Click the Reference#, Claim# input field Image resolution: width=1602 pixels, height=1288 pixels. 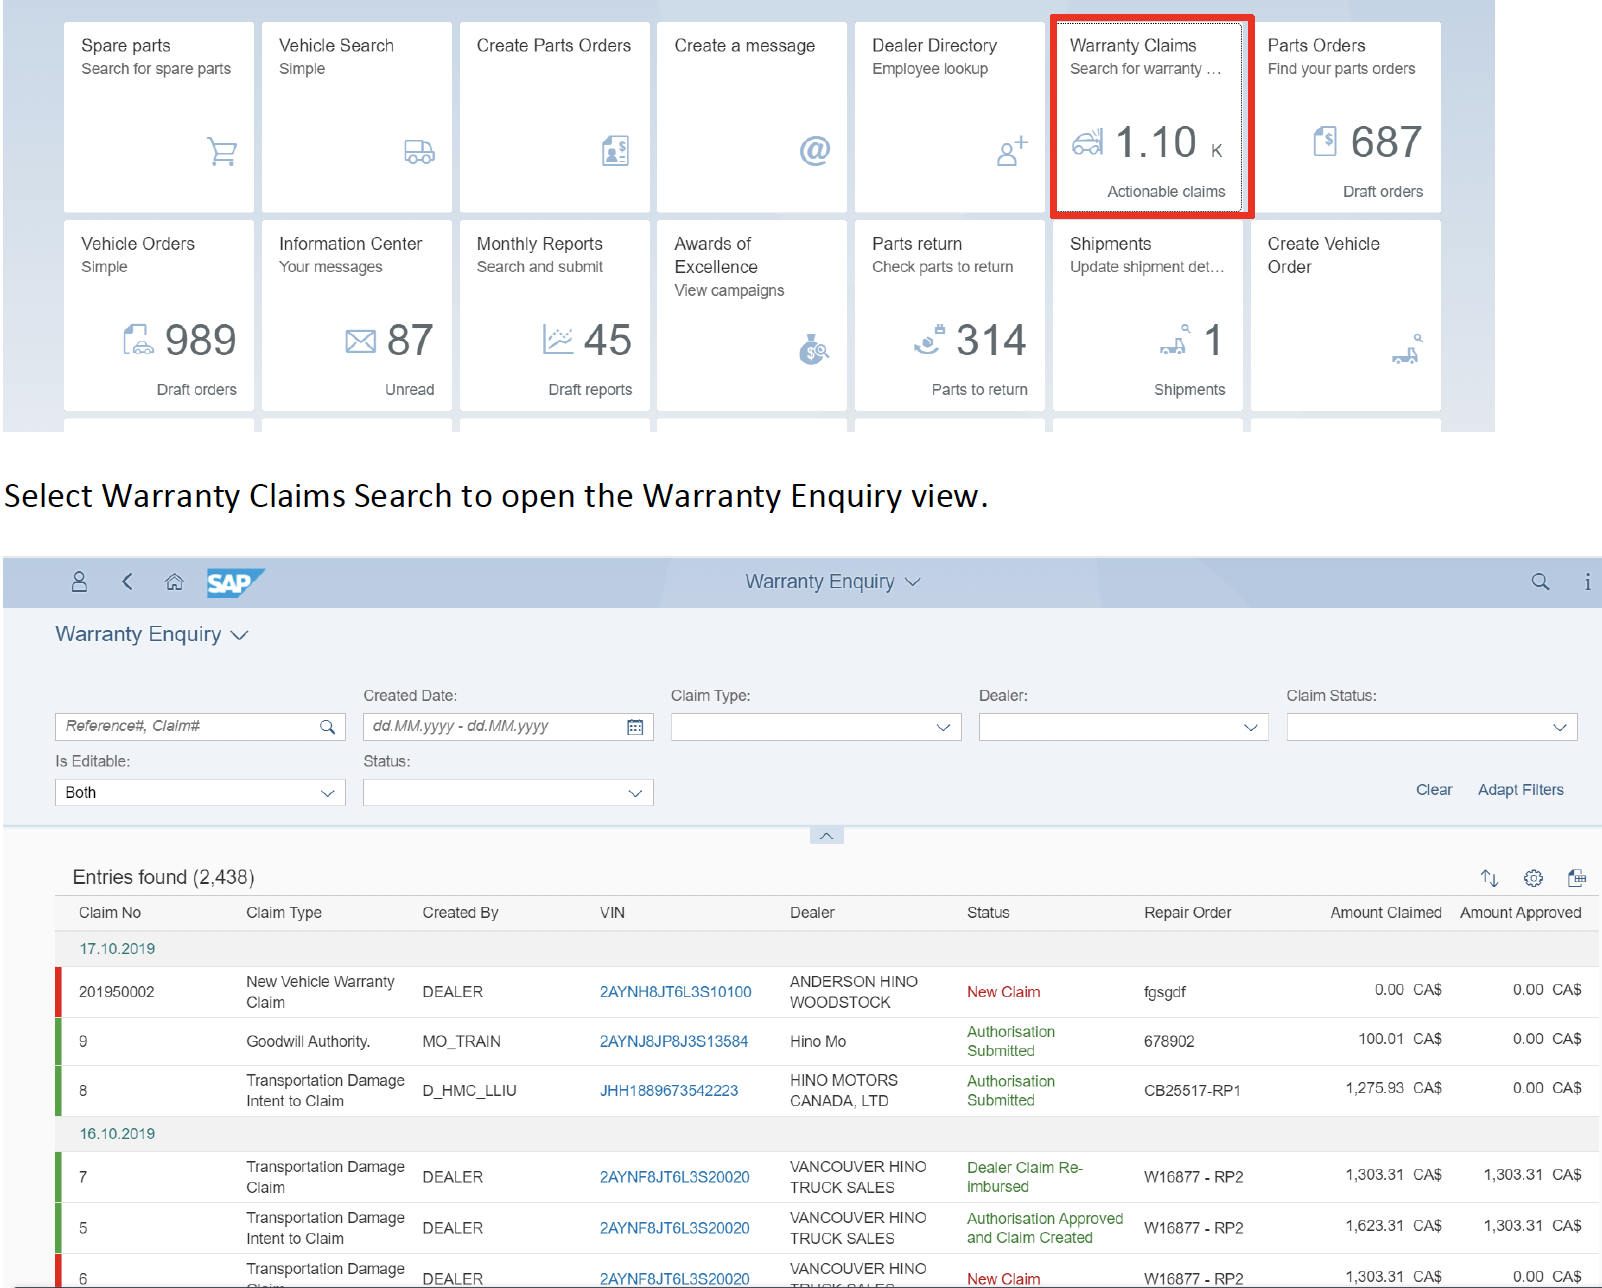[180, 727]
